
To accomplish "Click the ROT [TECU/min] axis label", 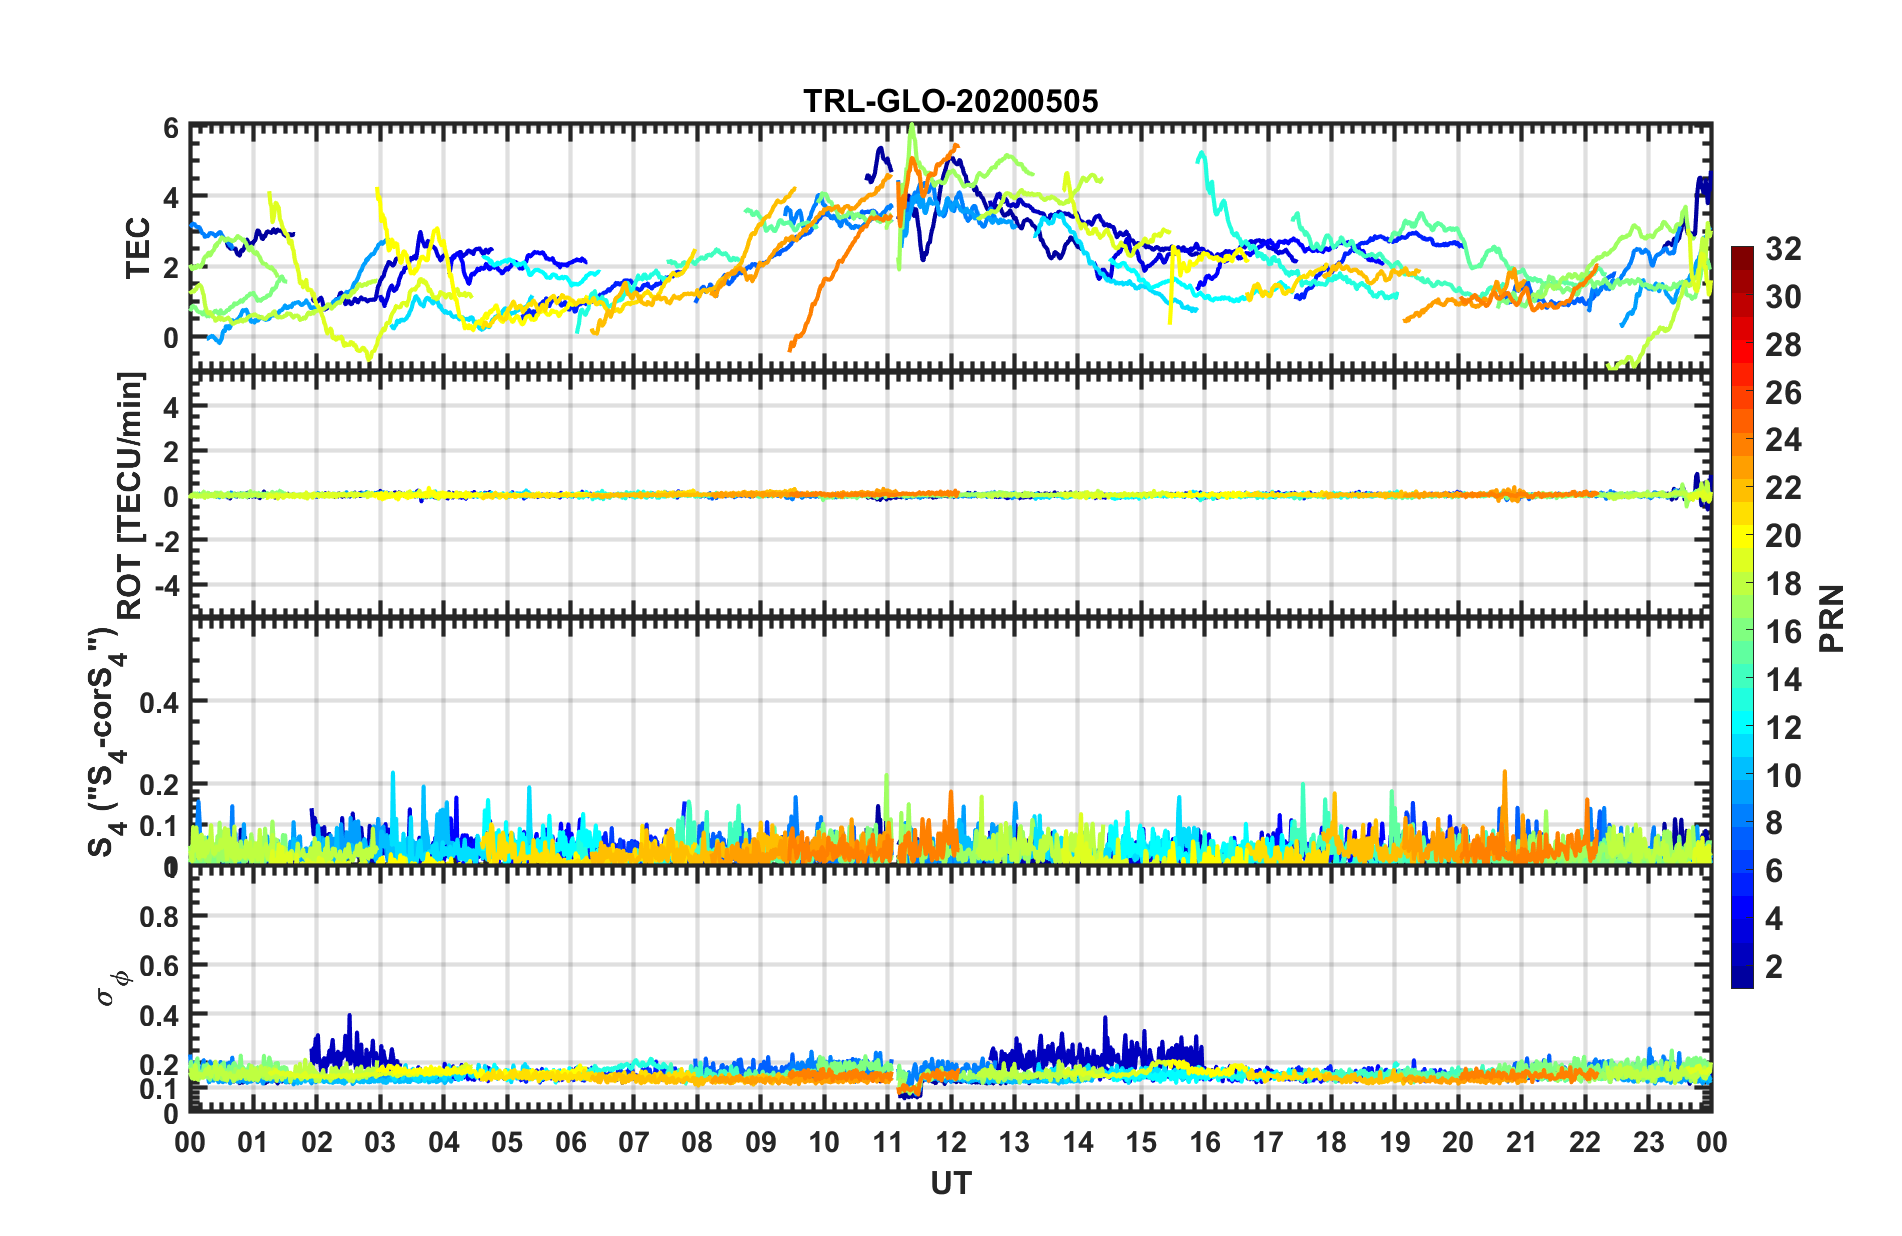I will [x=131, y=495].
